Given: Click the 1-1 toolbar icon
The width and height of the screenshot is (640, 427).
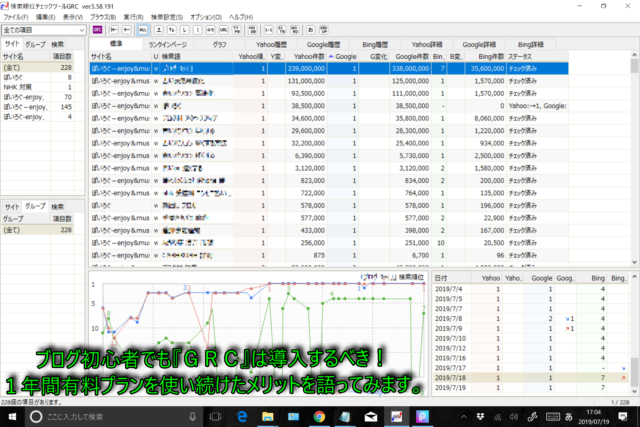Looking at the screenshot, I should click(x=269, y=30).
